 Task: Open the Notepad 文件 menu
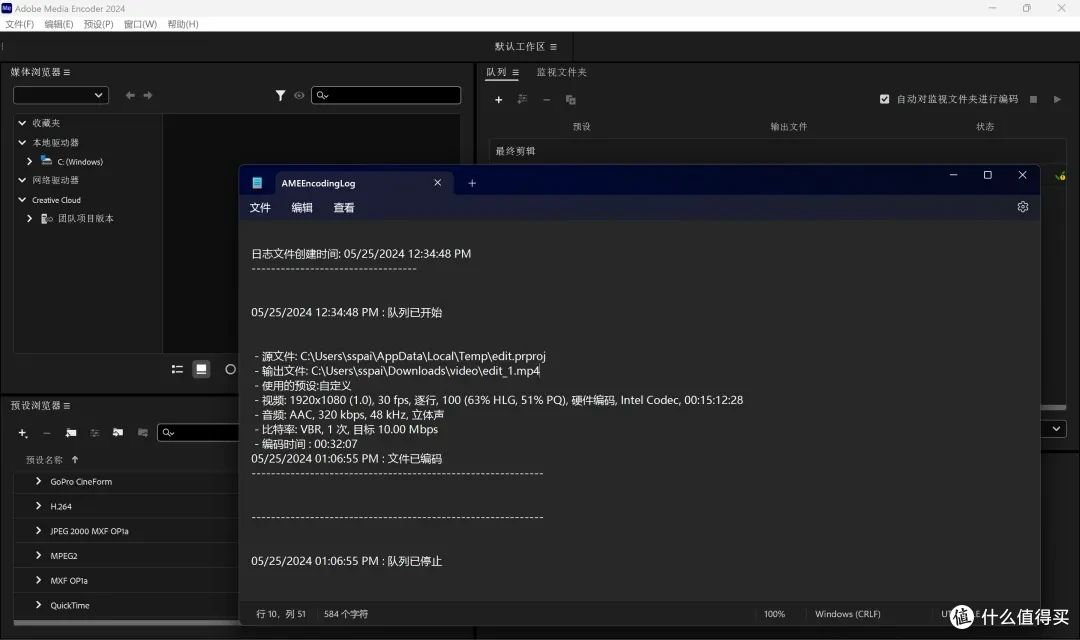coord(260,207)
